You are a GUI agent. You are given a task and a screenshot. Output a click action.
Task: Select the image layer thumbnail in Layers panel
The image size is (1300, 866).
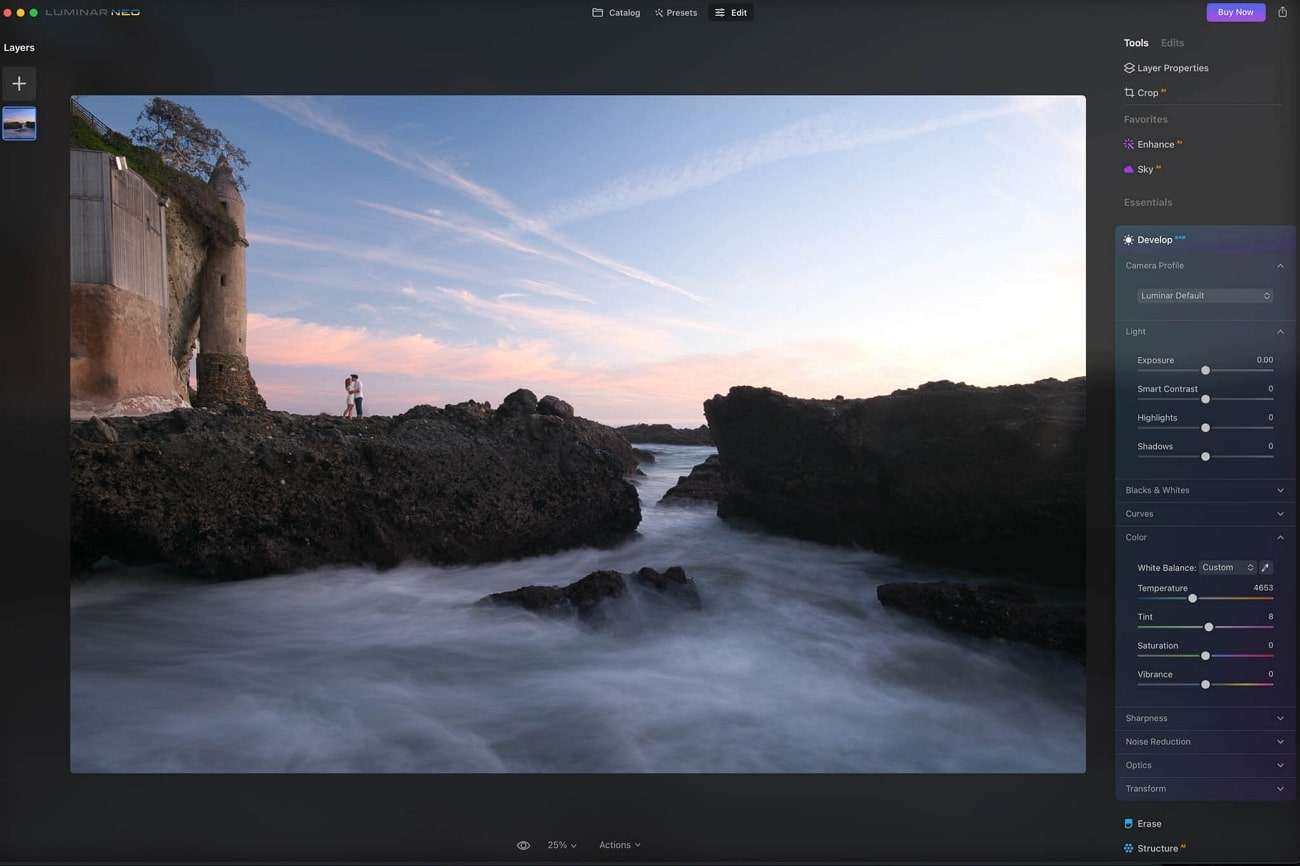point(18,123)
